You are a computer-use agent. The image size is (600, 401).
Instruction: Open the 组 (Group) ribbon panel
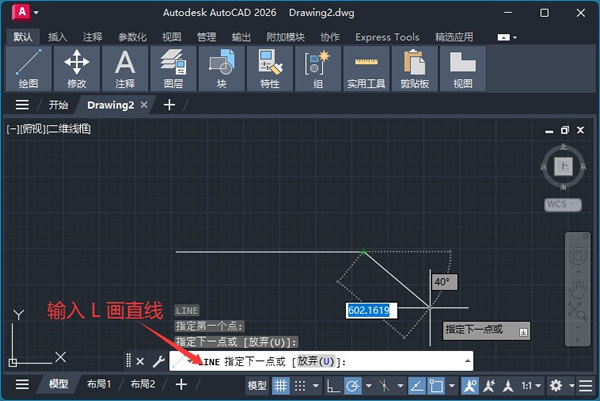point(318,68)
